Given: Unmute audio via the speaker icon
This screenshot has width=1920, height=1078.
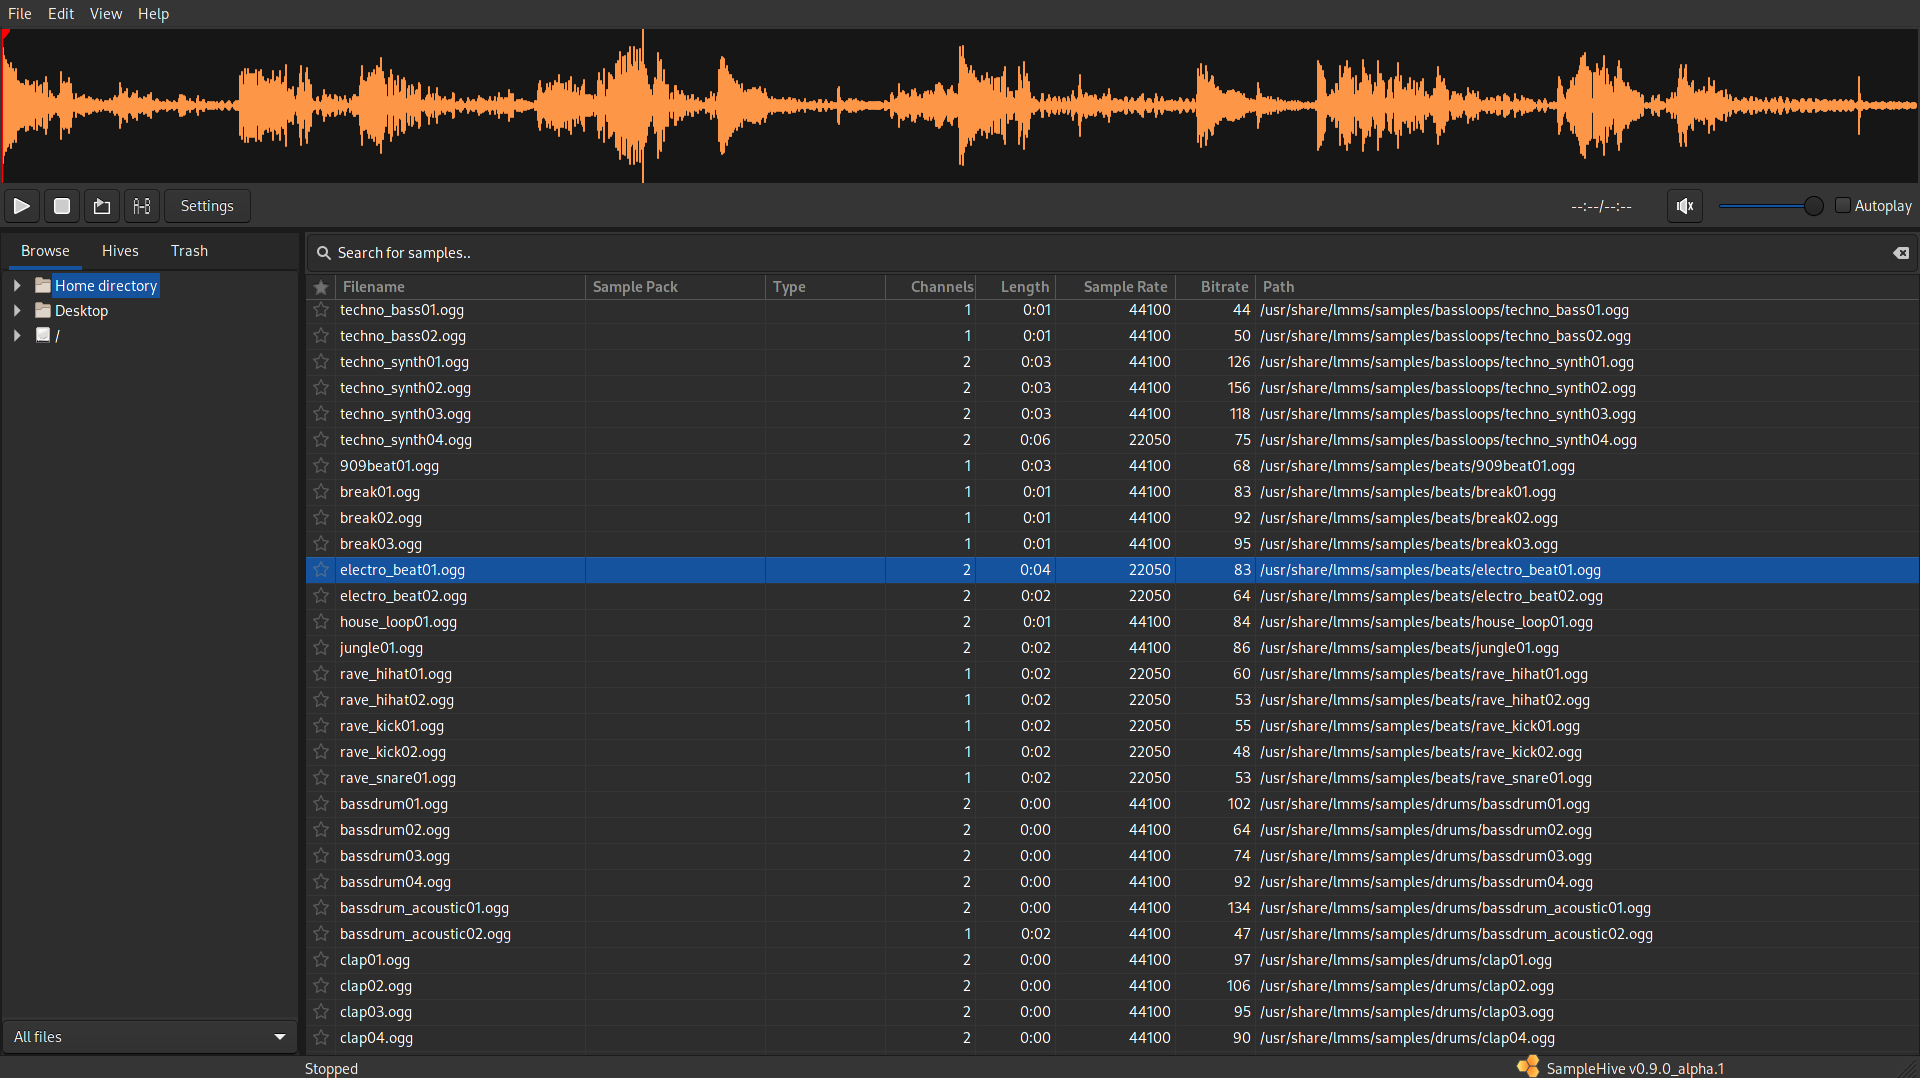Looking at the screenshot, I should coord(1684,206).
